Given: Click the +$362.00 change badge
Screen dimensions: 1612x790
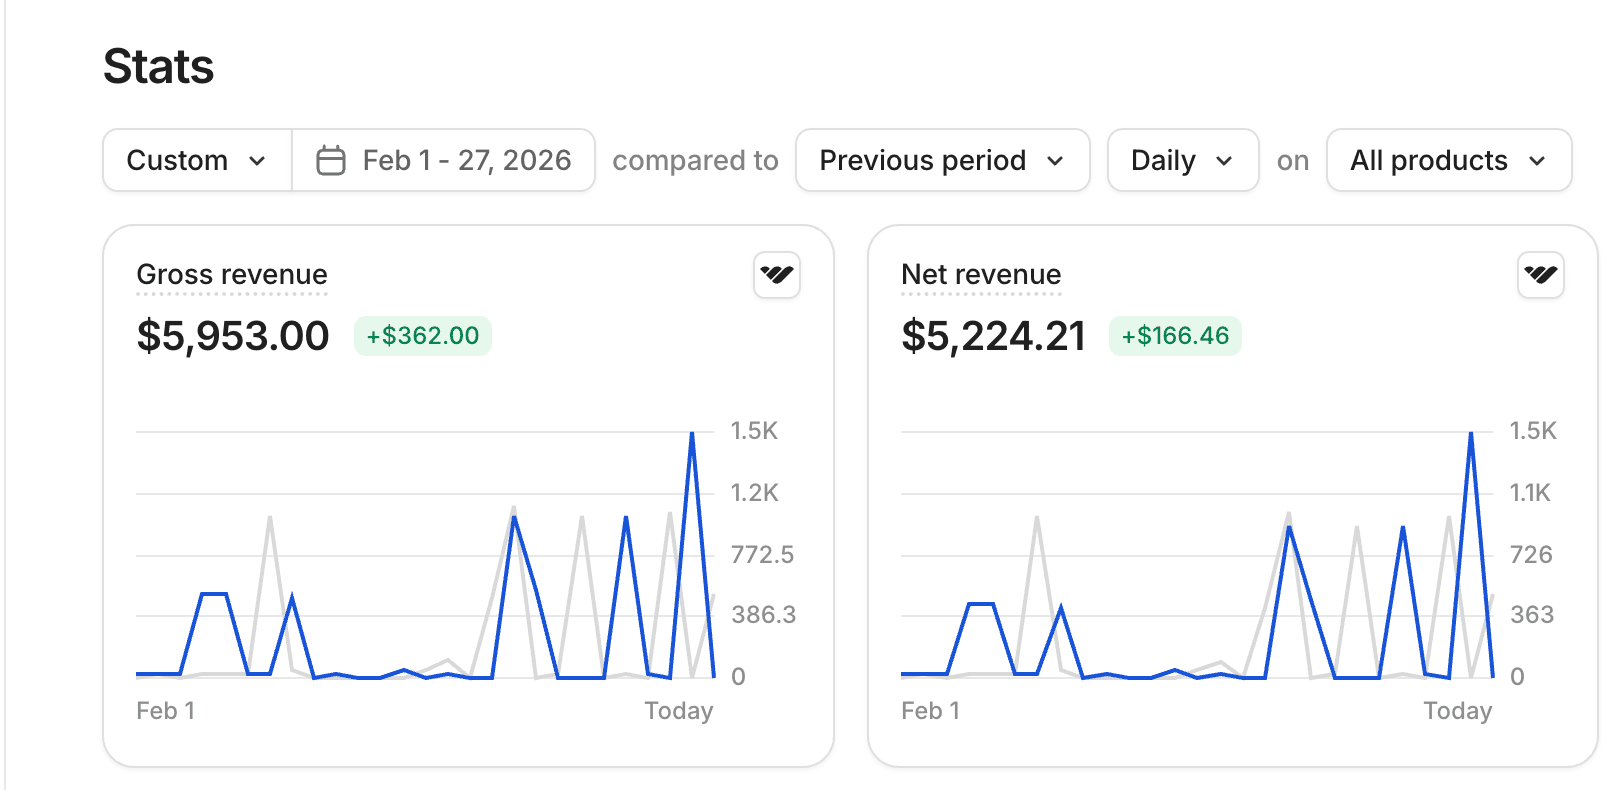Looking at the screenshot, I should (422, 336).
